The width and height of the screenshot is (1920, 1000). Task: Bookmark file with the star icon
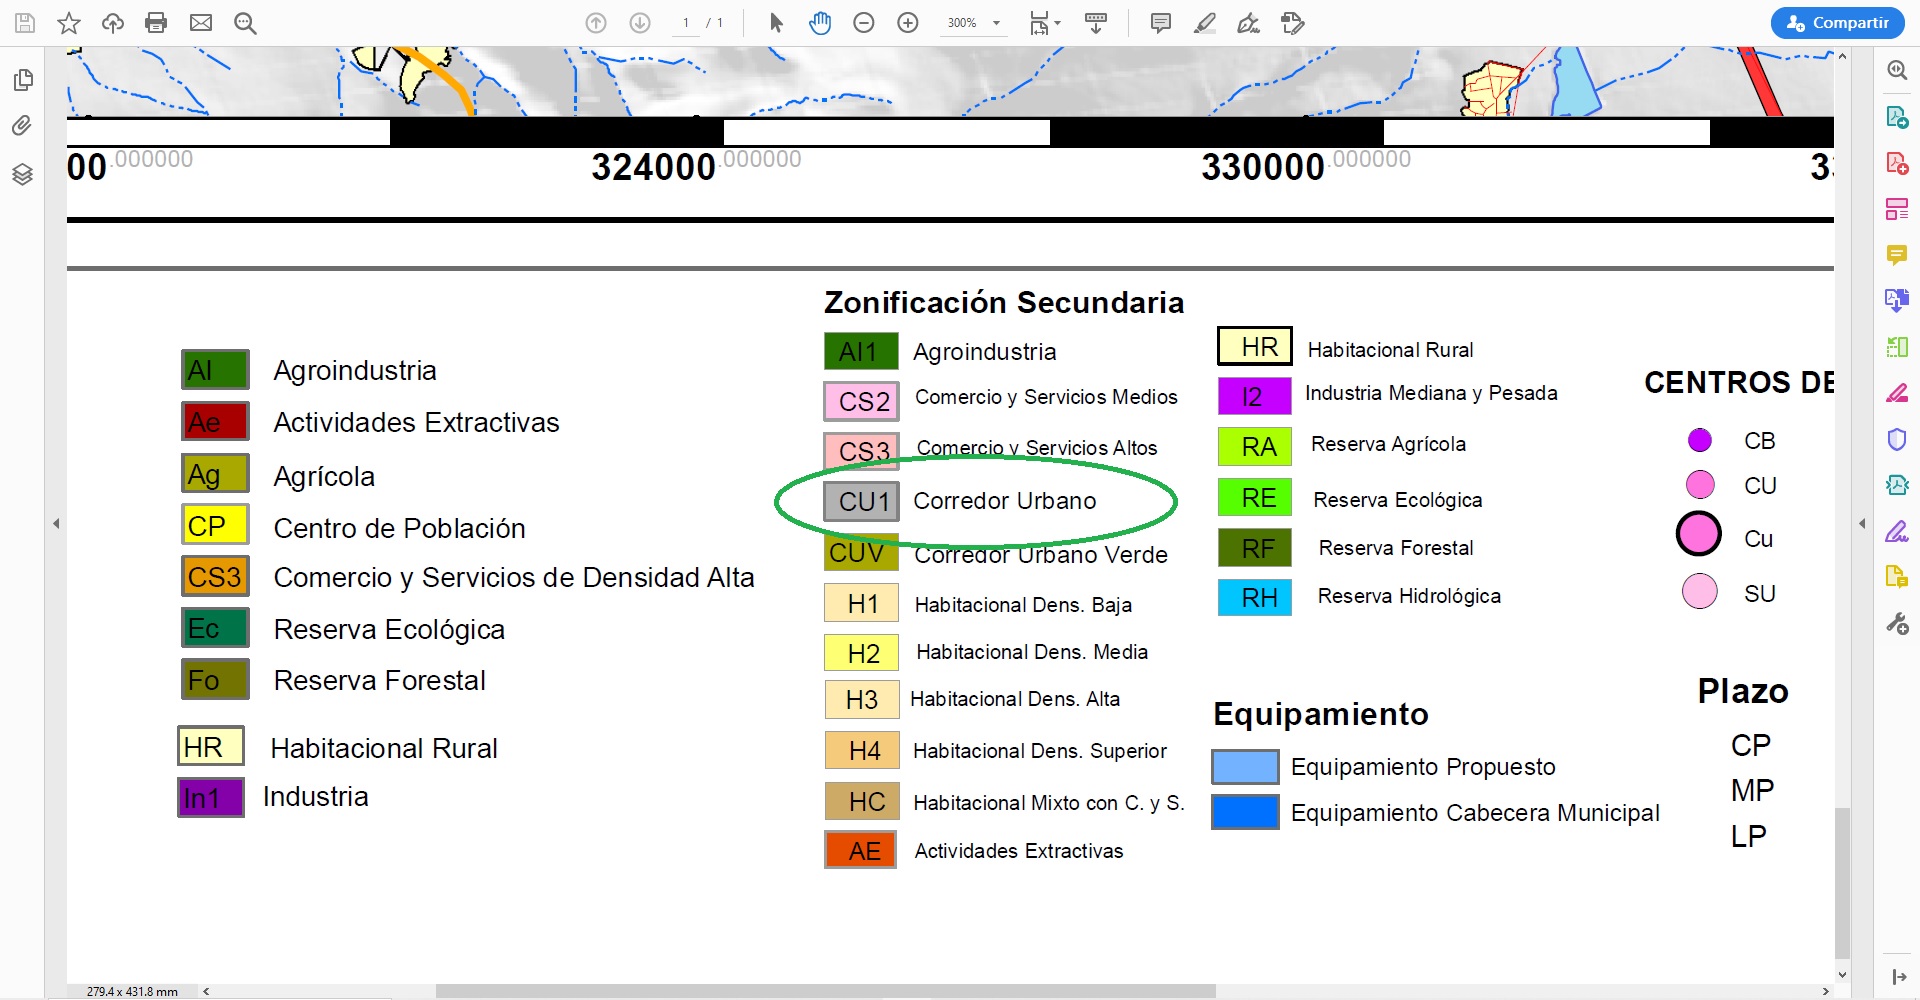(69, 23)
